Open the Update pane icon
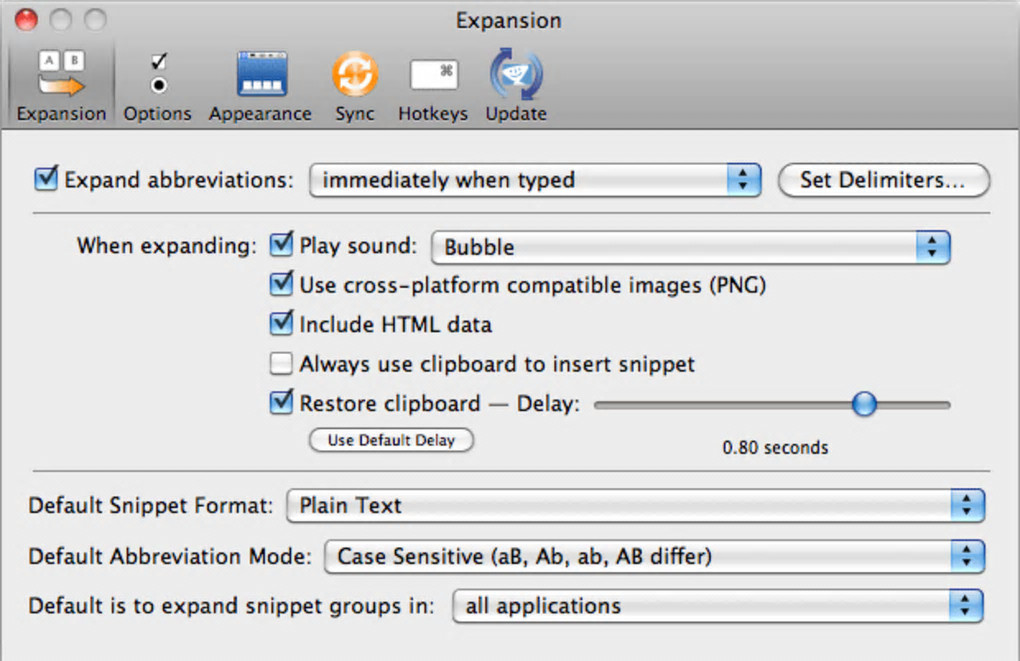This screenshot has width=1020, height=661. point(515,77)
